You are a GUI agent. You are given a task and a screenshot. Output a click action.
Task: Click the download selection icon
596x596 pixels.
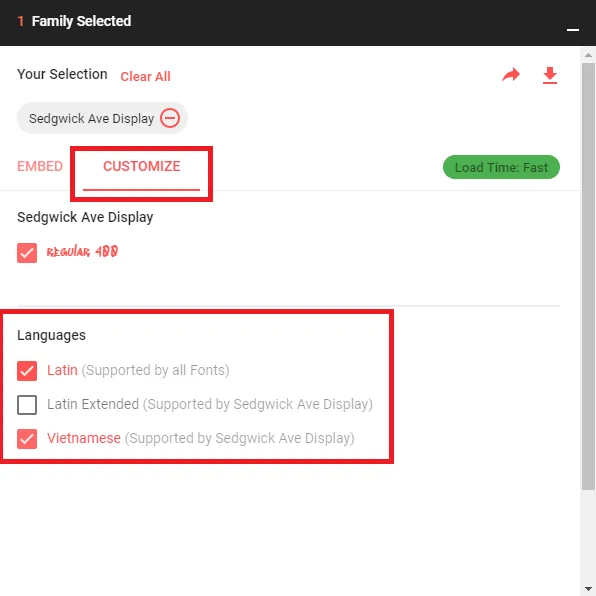coord(550,75)
